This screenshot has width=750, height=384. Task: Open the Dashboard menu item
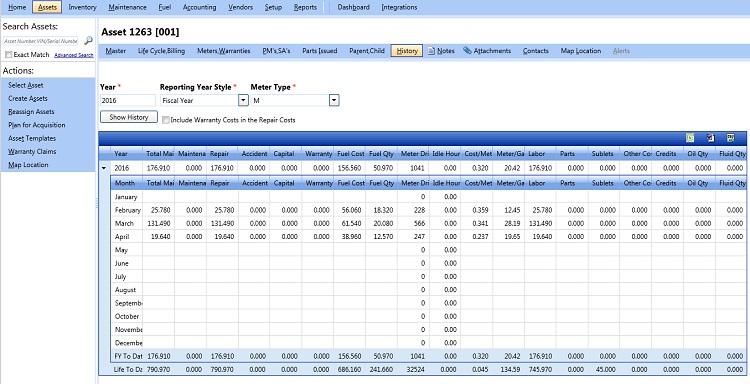point(353,7)
